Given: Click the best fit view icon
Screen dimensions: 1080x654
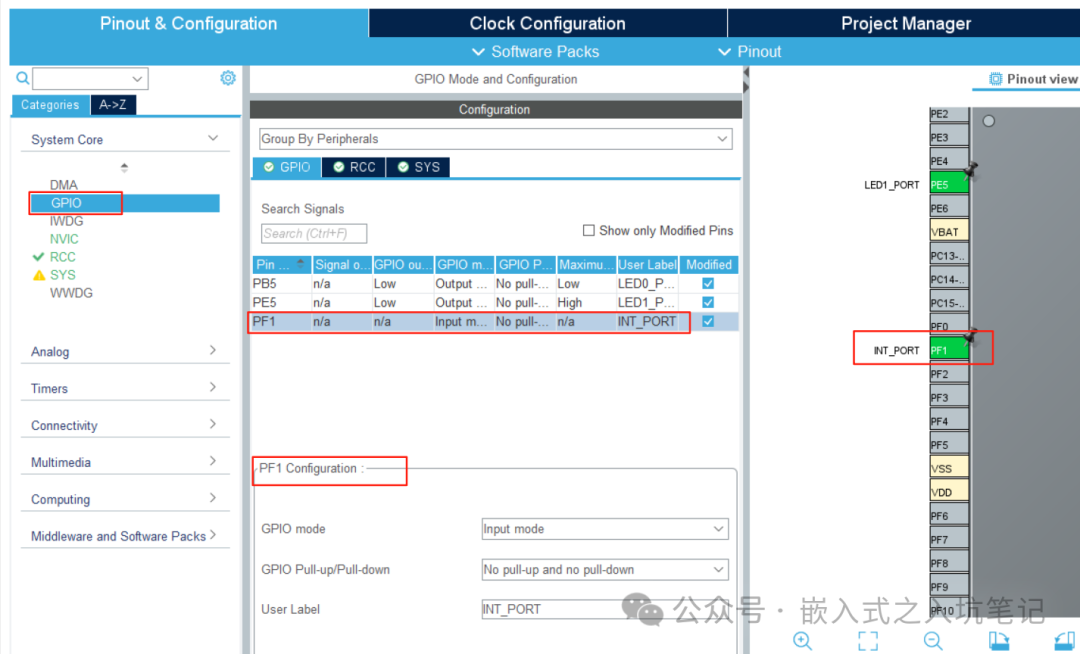Looking at the screenshot, I should tap(867, 641).
